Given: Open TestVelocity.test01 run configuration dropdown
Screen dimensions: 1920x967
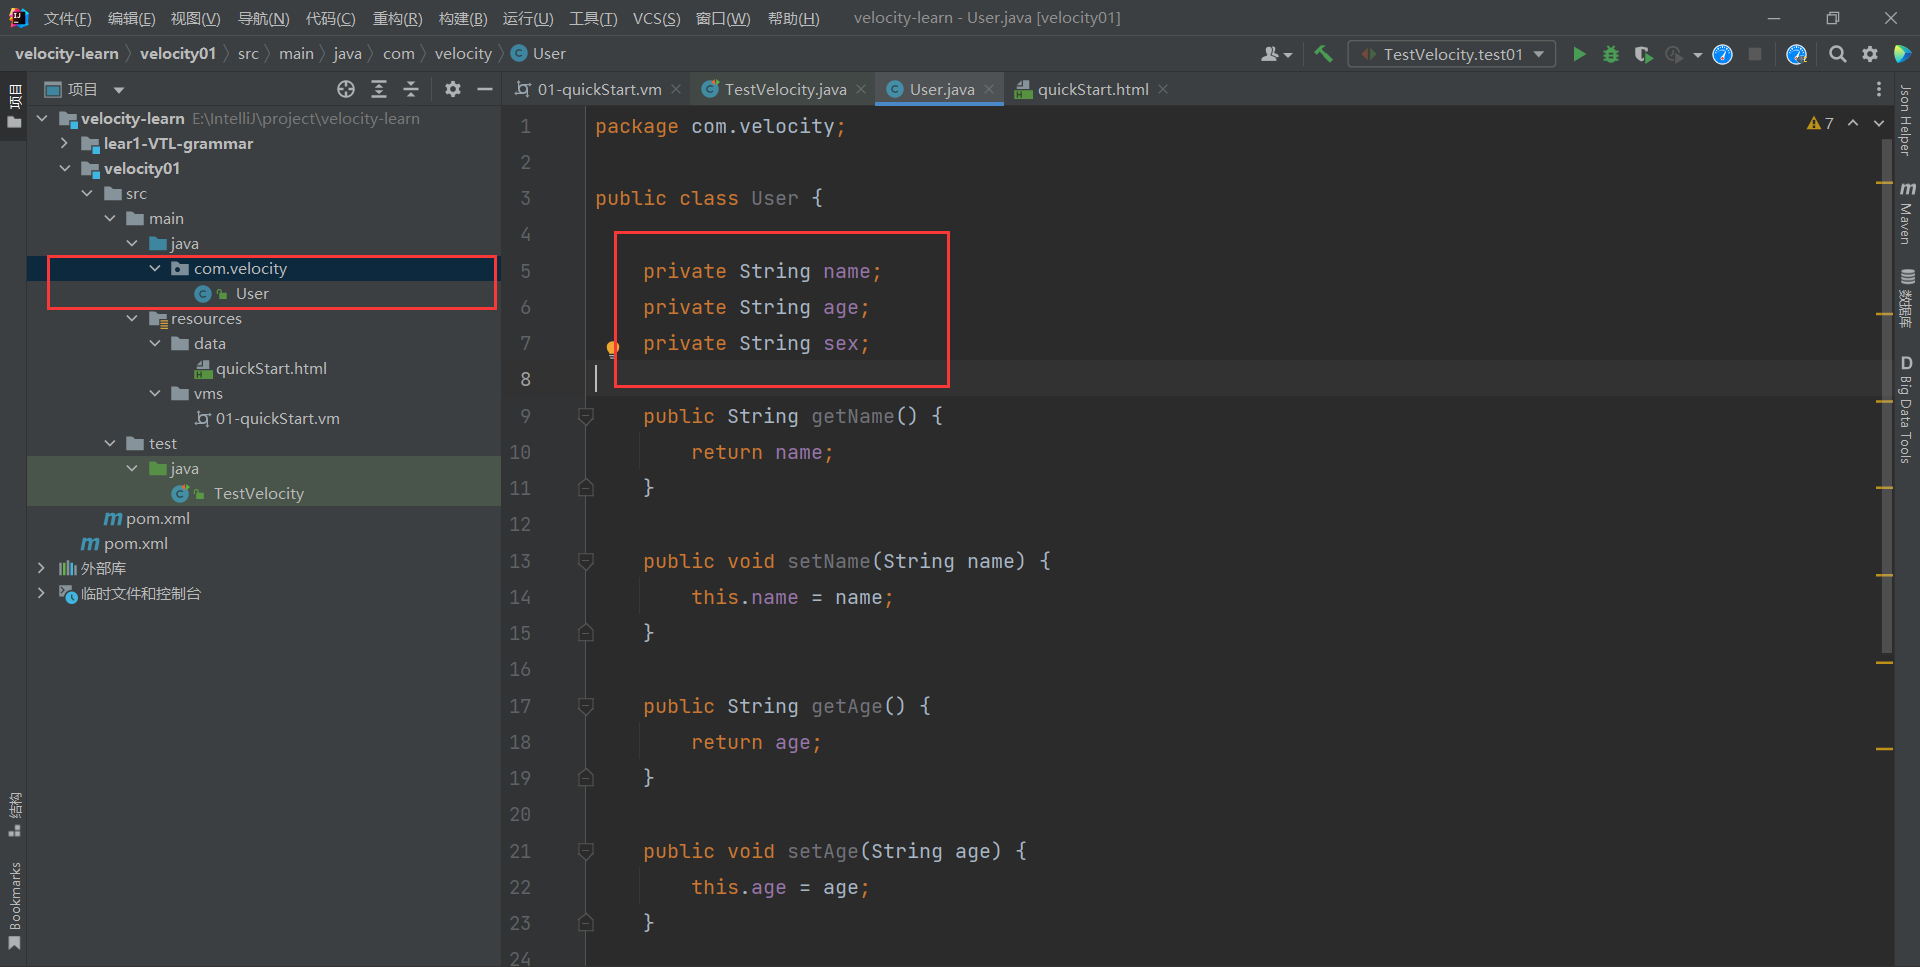Looking at the screenshot, I should coord(1452,54).
